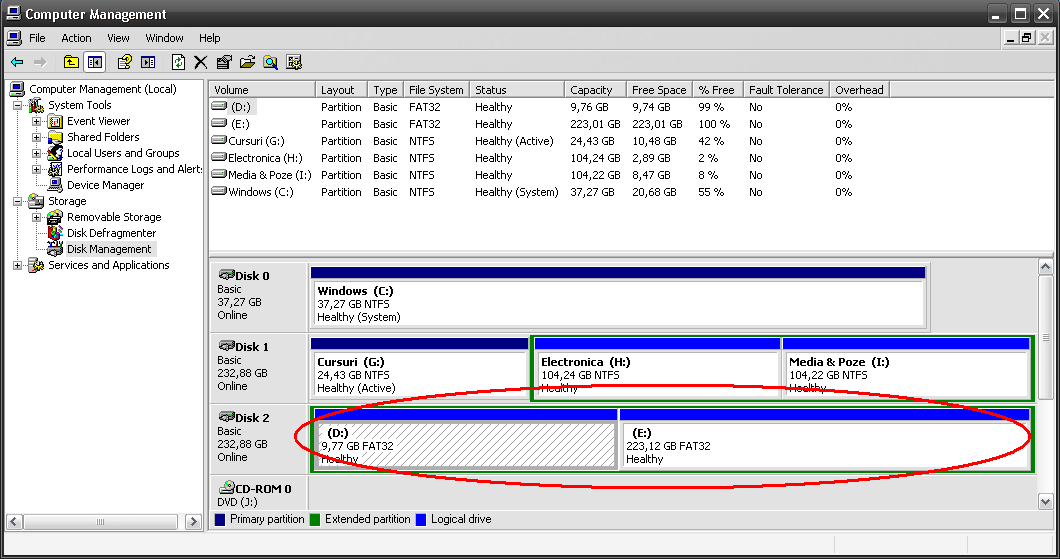This screenshot has height=559, width=1060.
Task: Sort by the Fault Tolerance column header
Action: tap(786, 89)
